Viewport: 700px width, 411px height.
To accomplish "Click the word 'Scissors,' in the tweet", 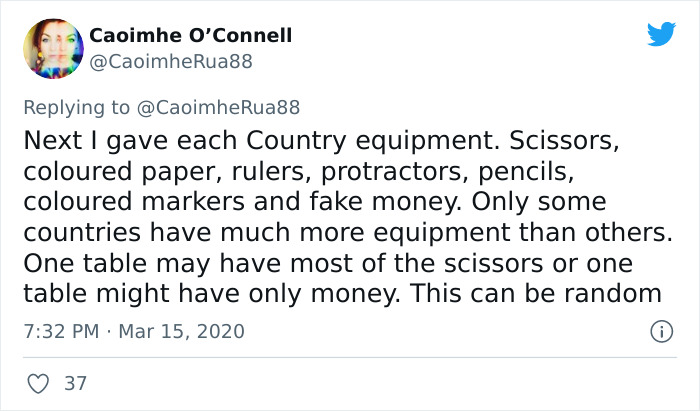I will click(x=564, y=141).
